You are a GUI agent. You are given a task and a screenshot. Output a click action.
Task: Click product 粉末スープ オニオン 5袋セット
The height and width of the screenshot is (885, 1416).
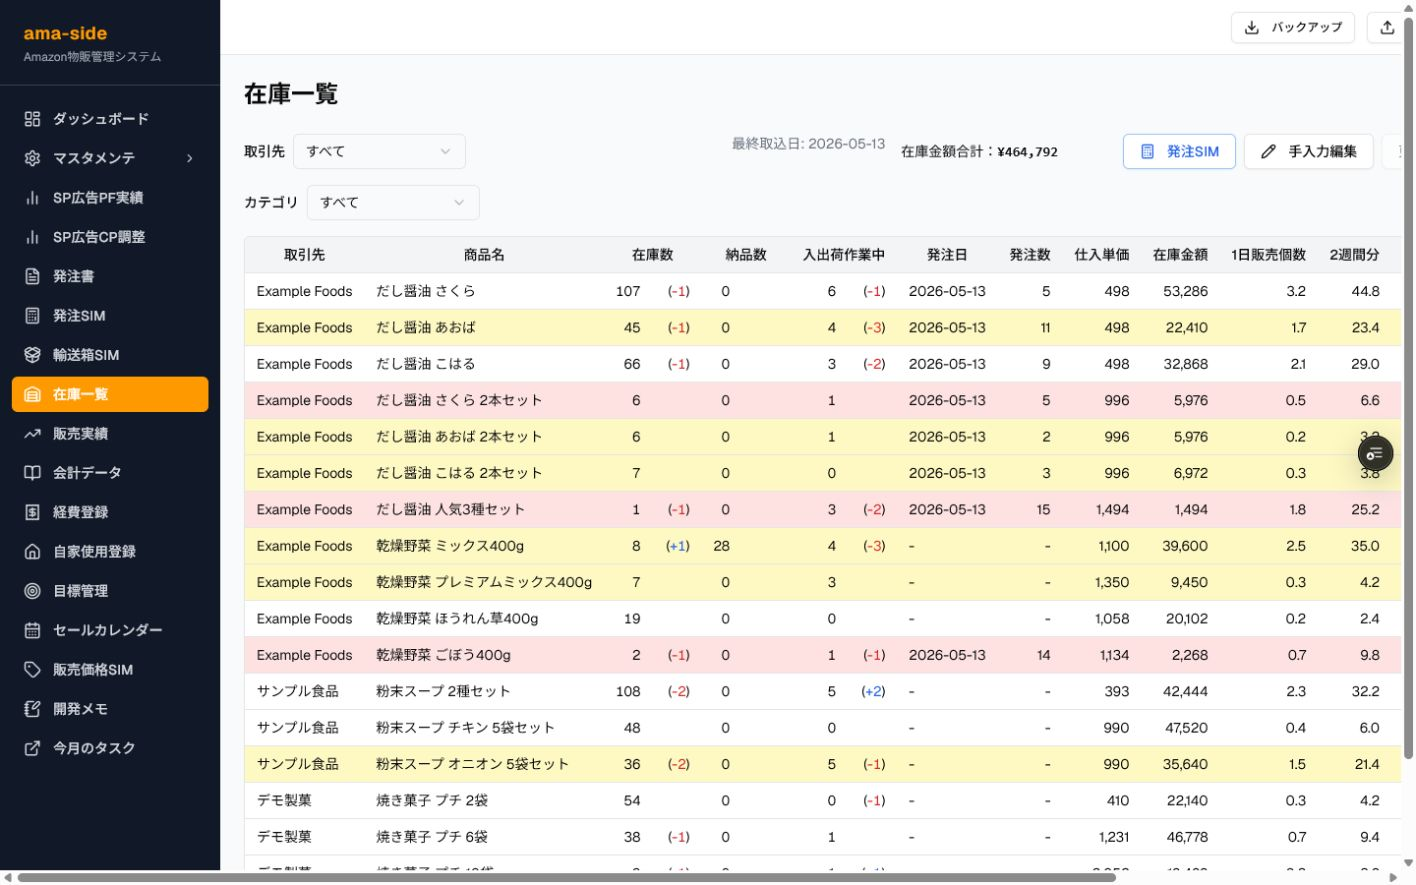point(472,764)
